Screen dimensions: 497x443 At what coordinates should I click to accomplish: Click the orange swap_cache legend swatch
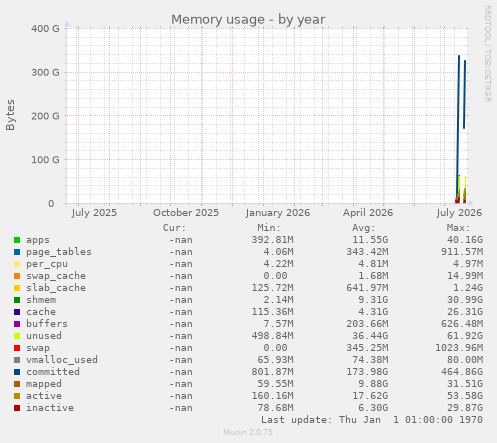click(17, 276)
